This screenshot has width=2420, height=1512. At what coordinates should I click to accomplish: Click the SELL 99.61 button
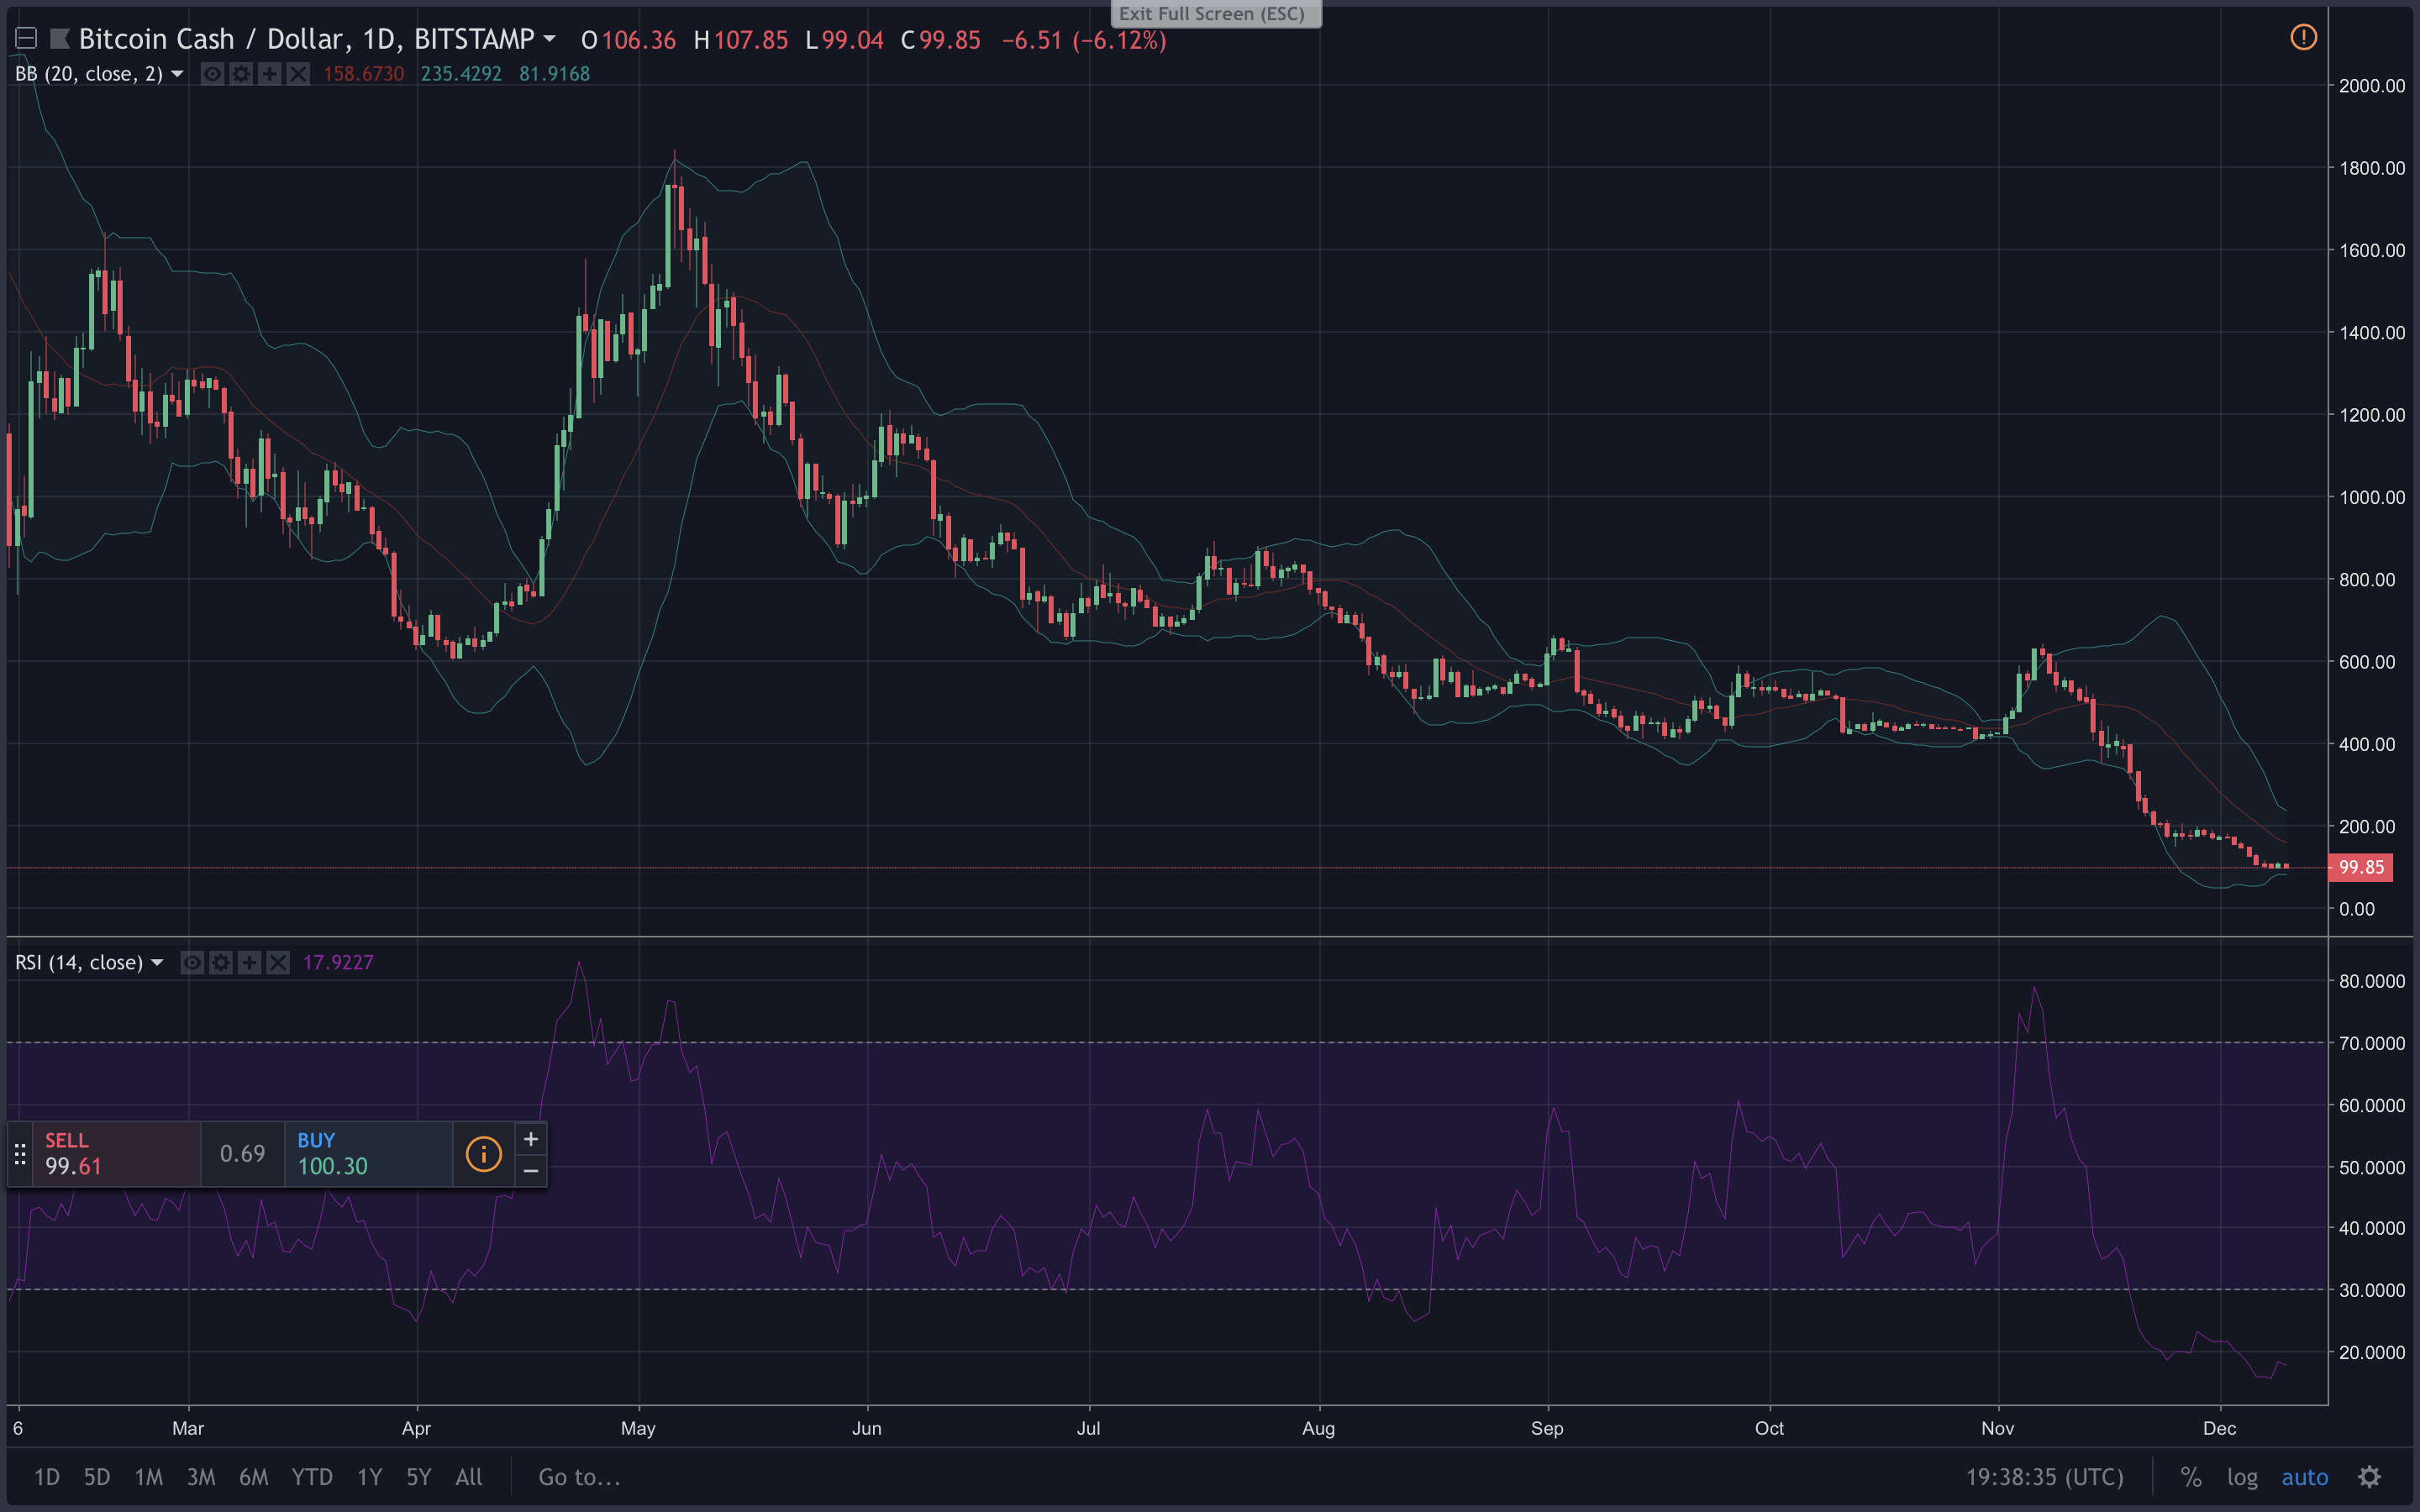point(117,1154)
